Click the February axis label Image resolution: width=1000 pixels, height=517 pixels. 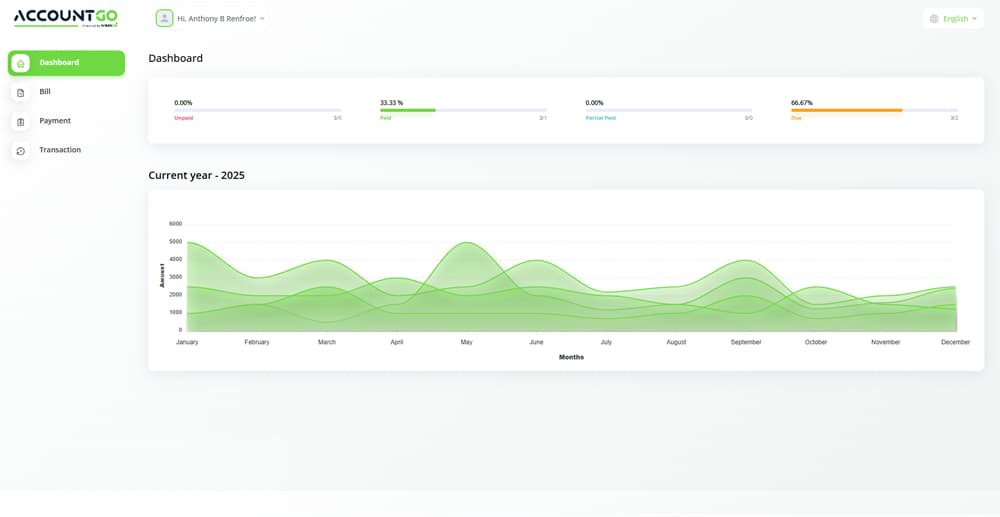[x=257, y=342]
